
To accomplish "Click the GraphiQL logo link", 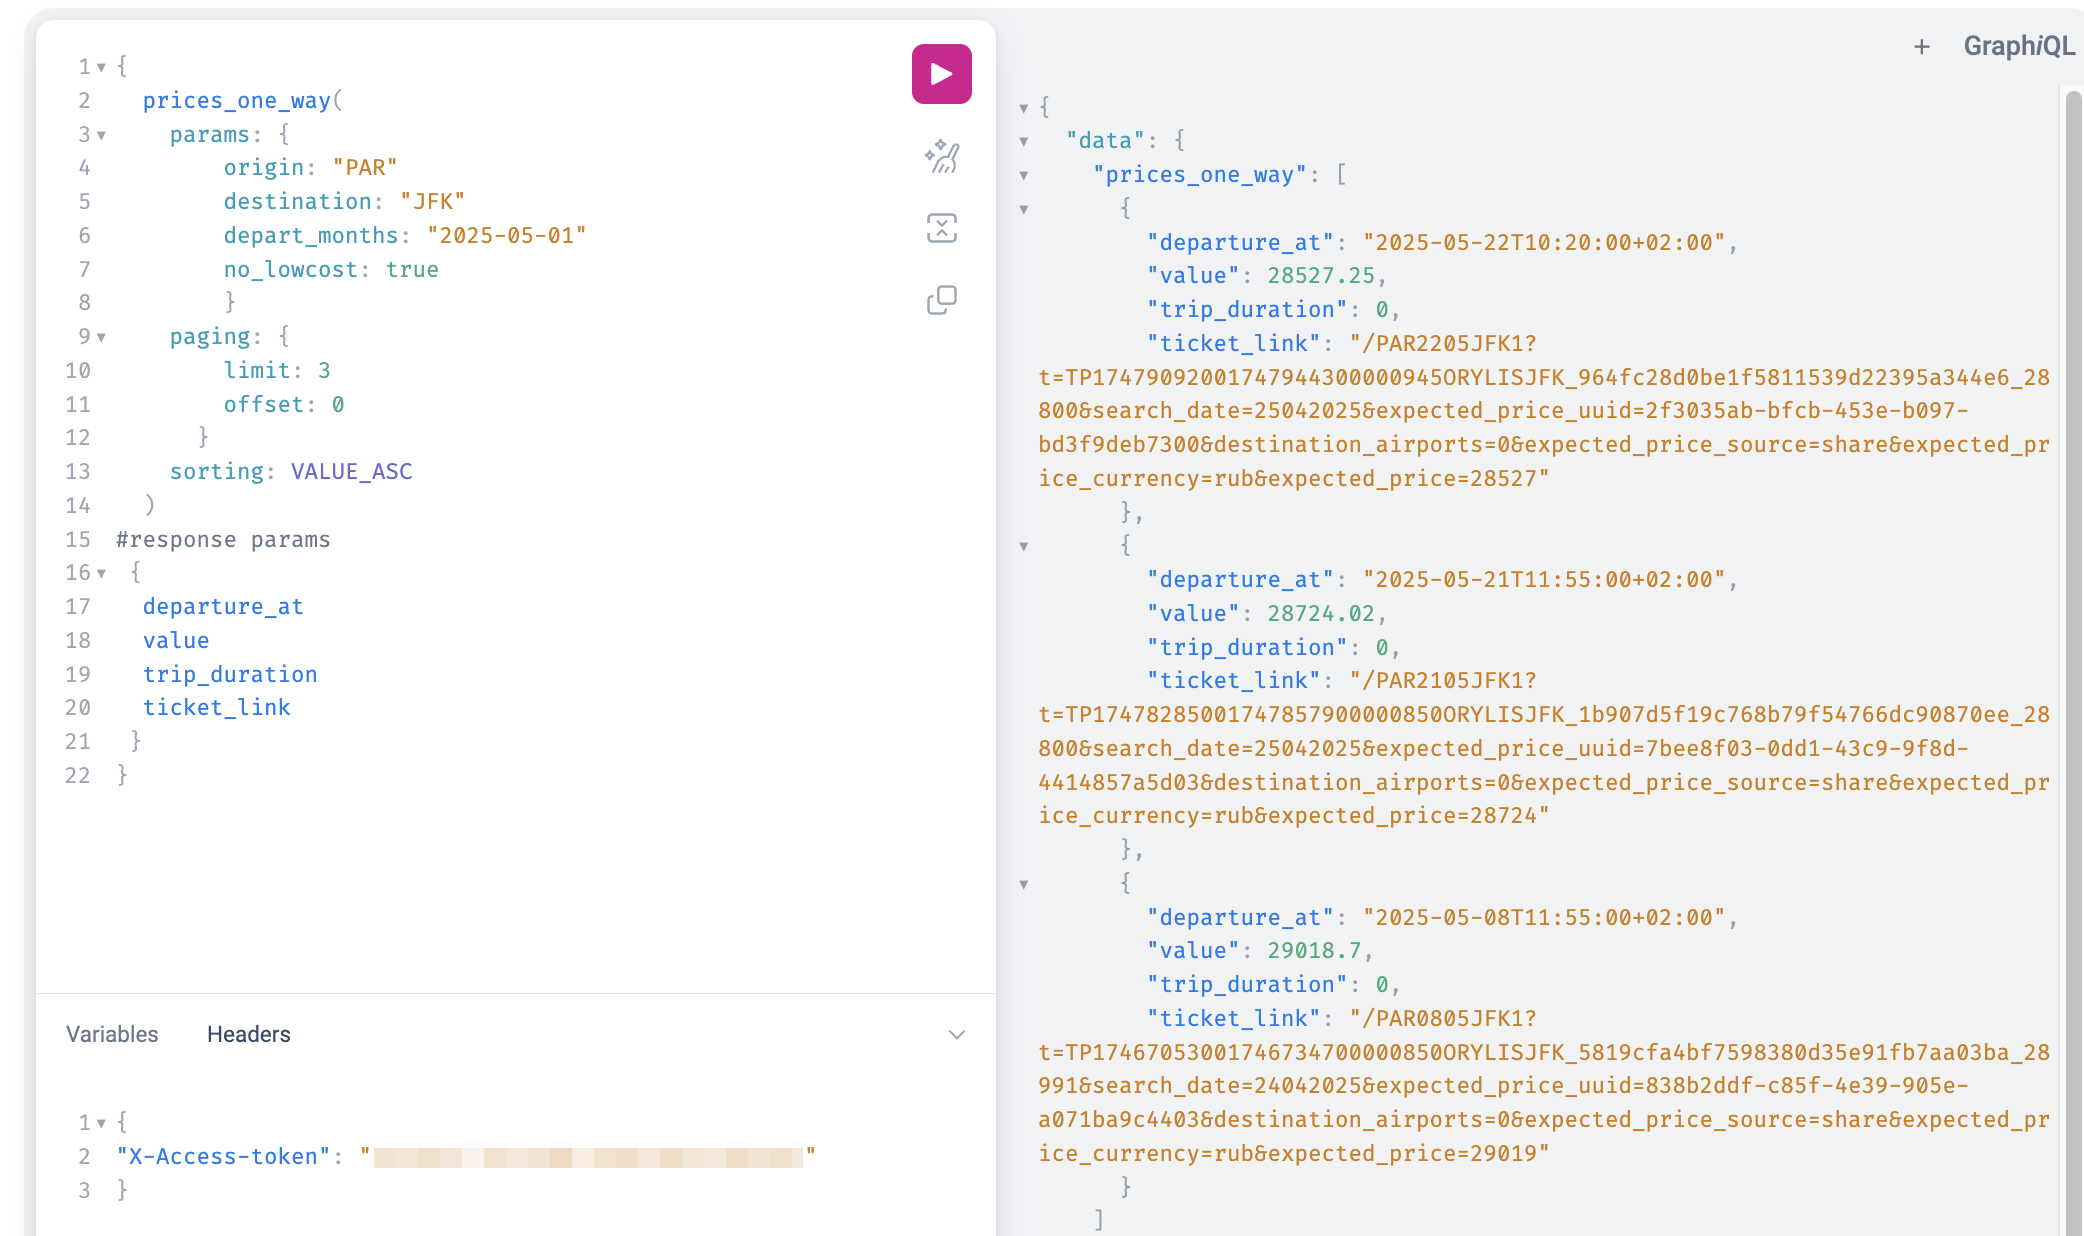I will coord(2018,46).
